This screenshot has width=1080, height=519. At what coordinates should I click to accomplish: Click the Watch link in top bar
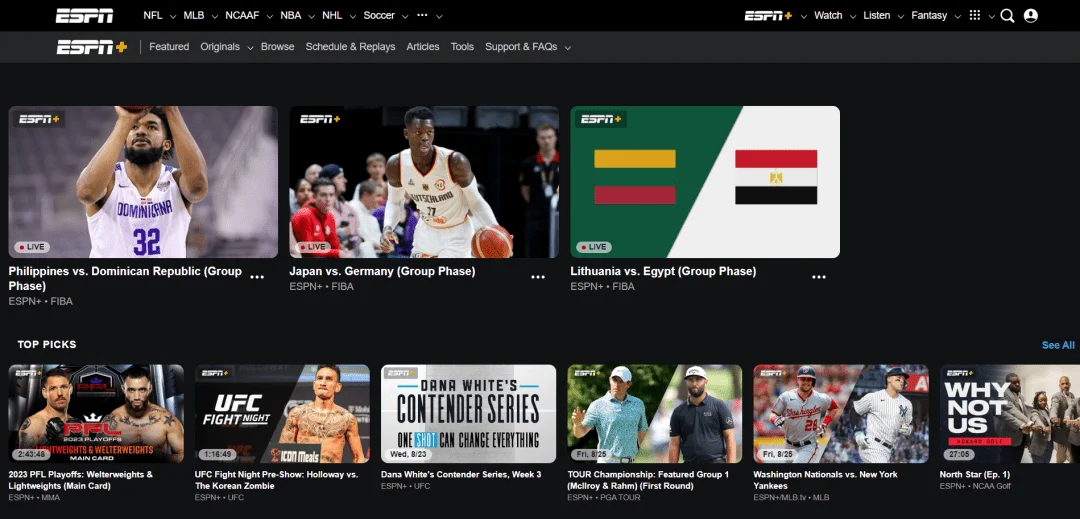pos(828,15)
